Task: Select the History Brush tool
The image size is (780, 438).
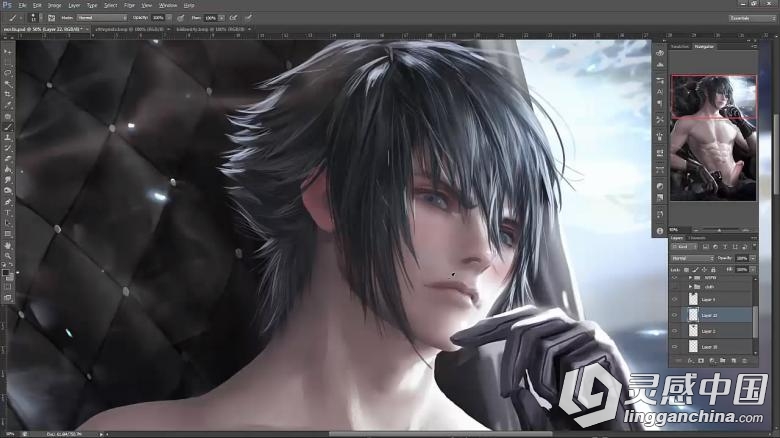Action: coord(7,148)
